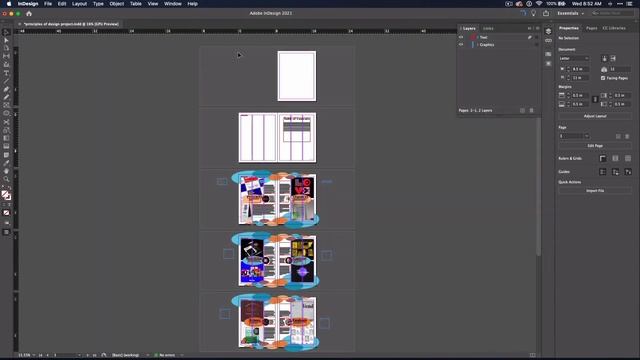Toggle Show Rulers in Rulers & Grids

[603, 158]
